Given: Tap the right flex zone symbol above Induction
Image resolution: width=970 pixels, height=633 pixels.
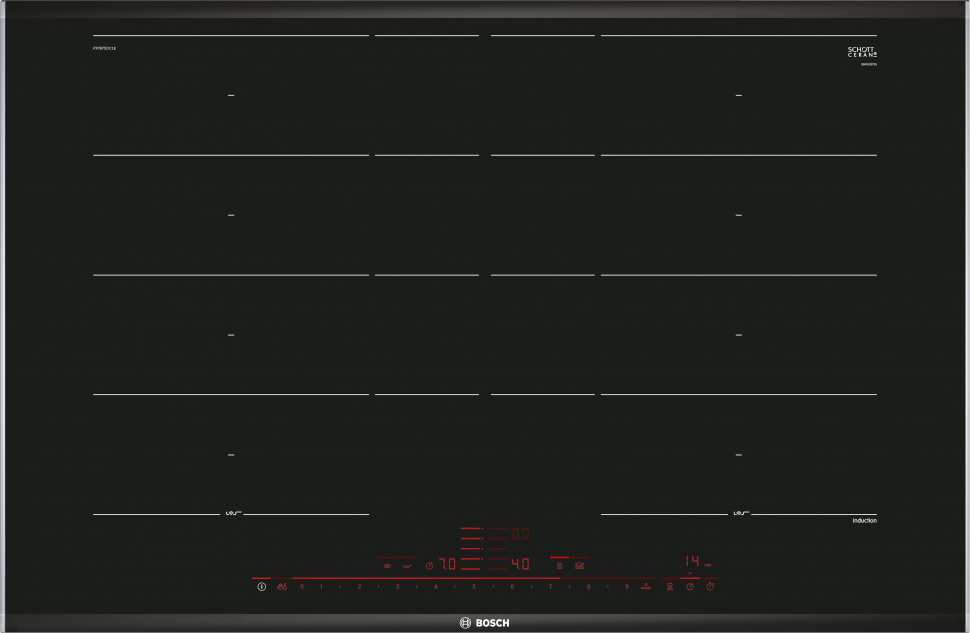Looking at the screenshot, I should coord(739,514).
